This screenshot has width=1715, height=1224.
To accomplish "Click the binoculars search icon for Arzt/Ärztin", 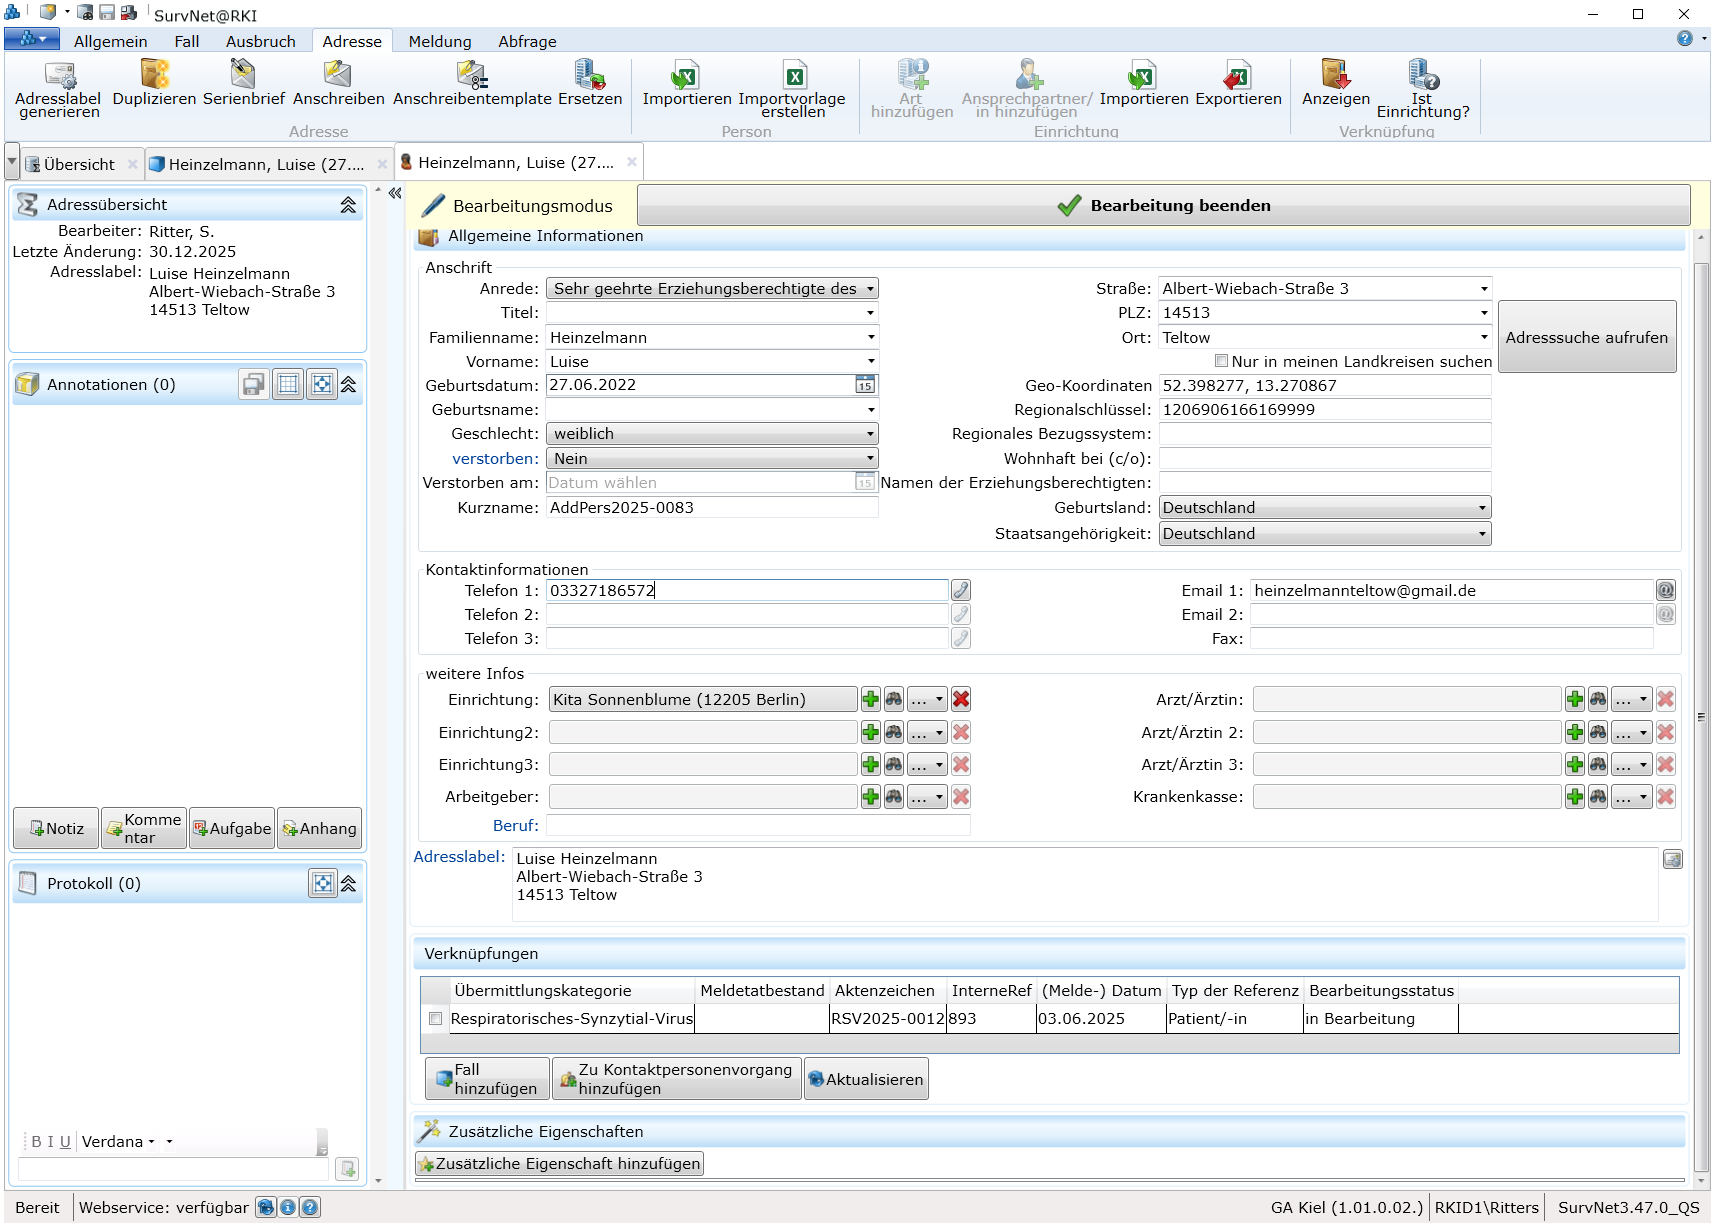I will [1598, 700].
